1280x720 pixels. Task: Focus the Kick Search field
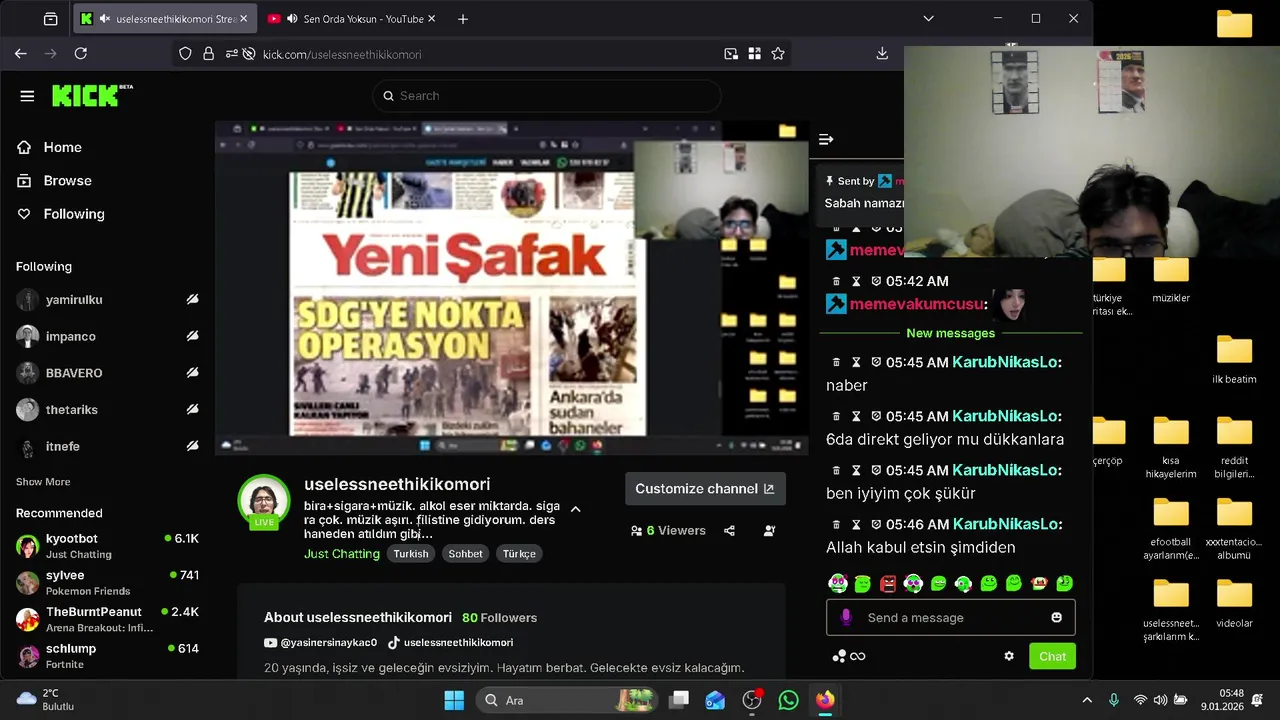click(546, 96)
